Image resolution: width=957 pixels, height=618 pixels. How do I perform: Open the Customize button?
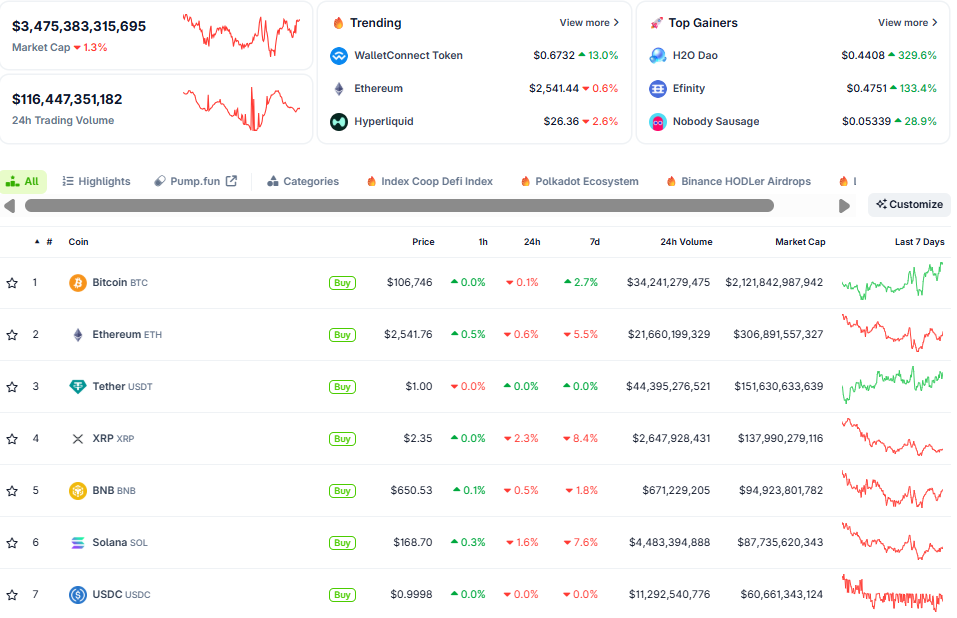click(x=909, y=204)
